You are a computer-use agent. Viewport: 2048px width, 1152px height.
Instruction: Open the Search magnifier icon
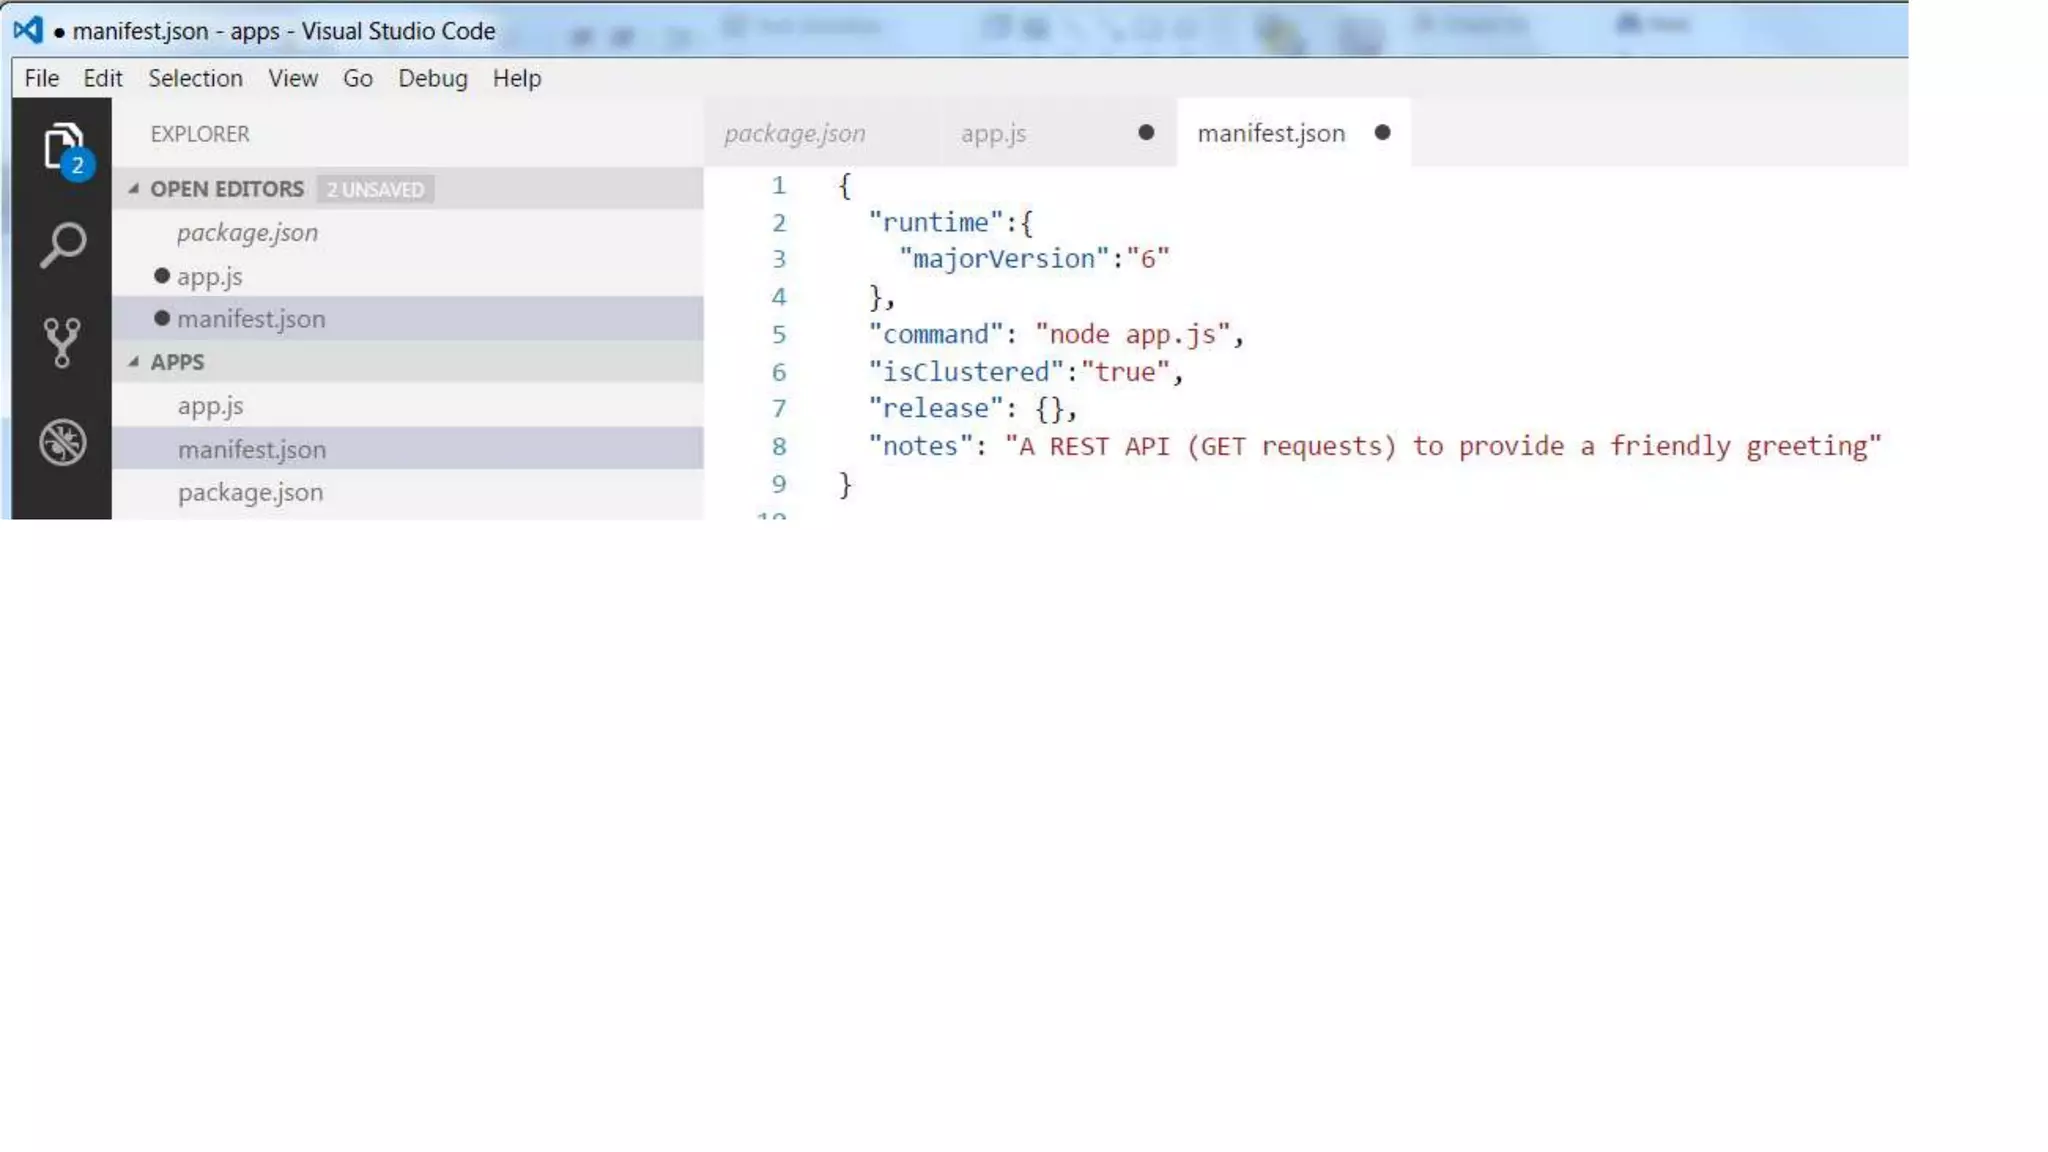62,245
